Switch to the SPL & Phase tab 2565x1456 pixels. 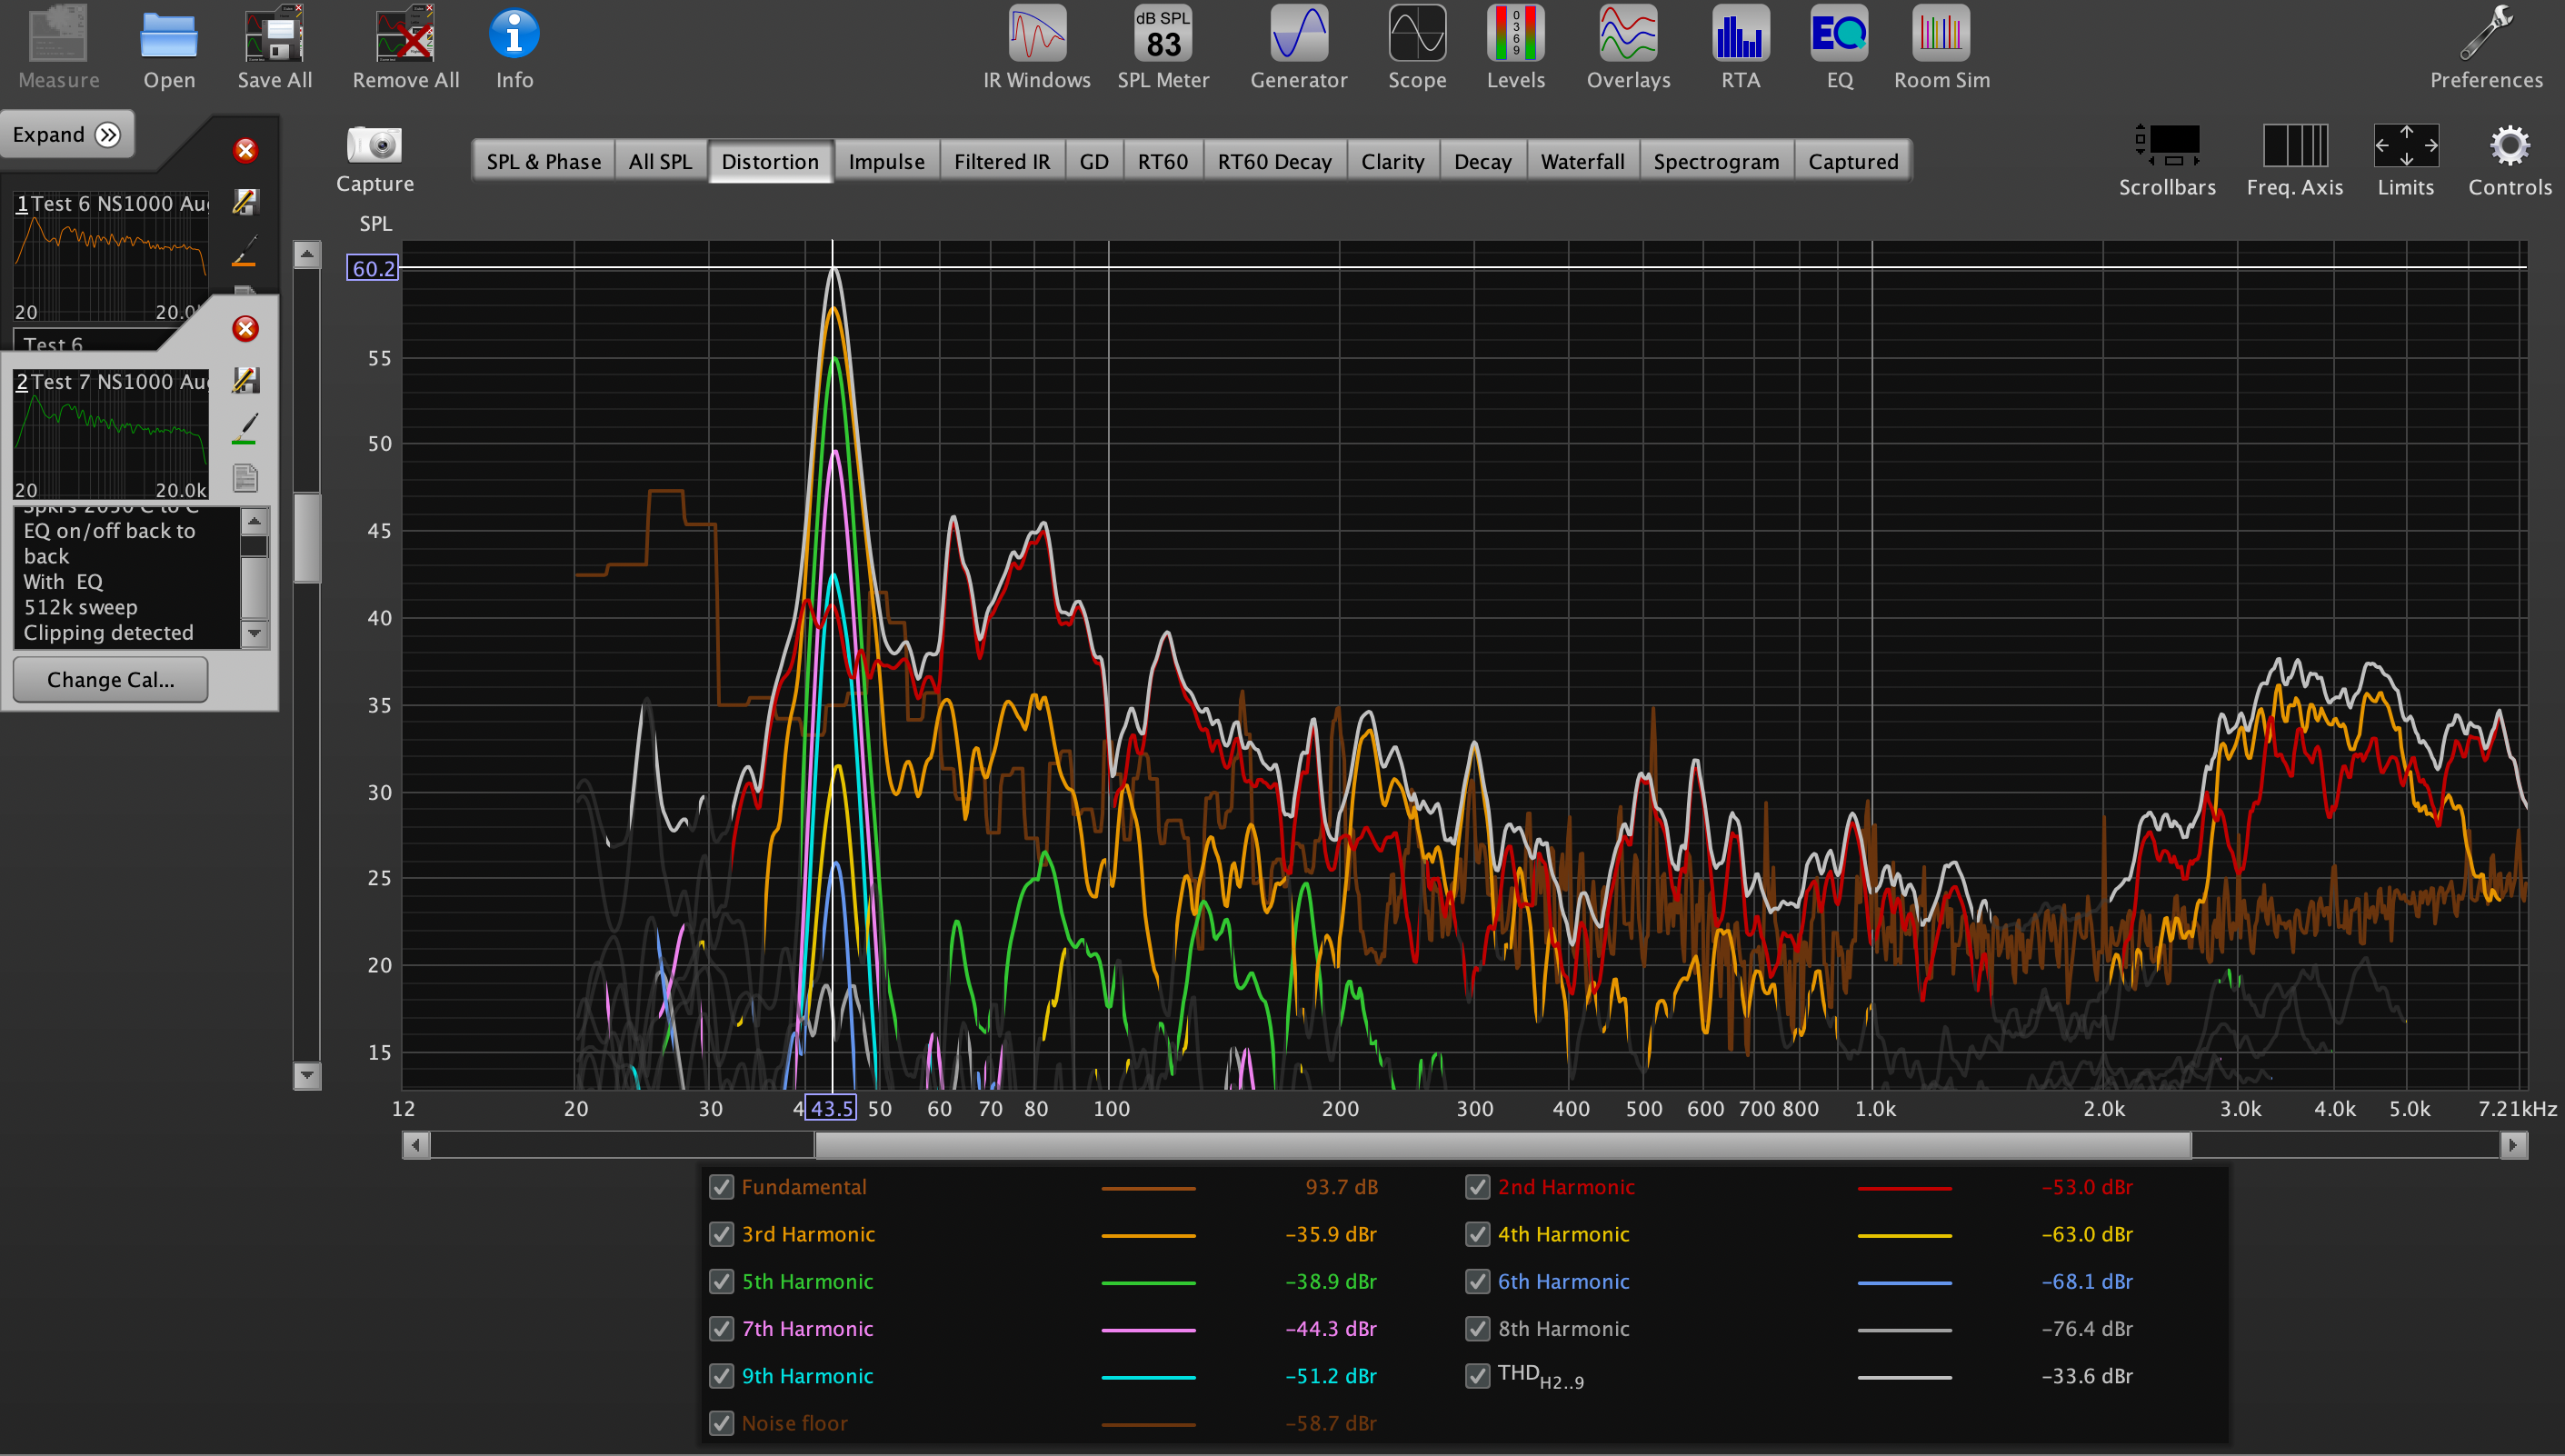click(x=543, y=161)
